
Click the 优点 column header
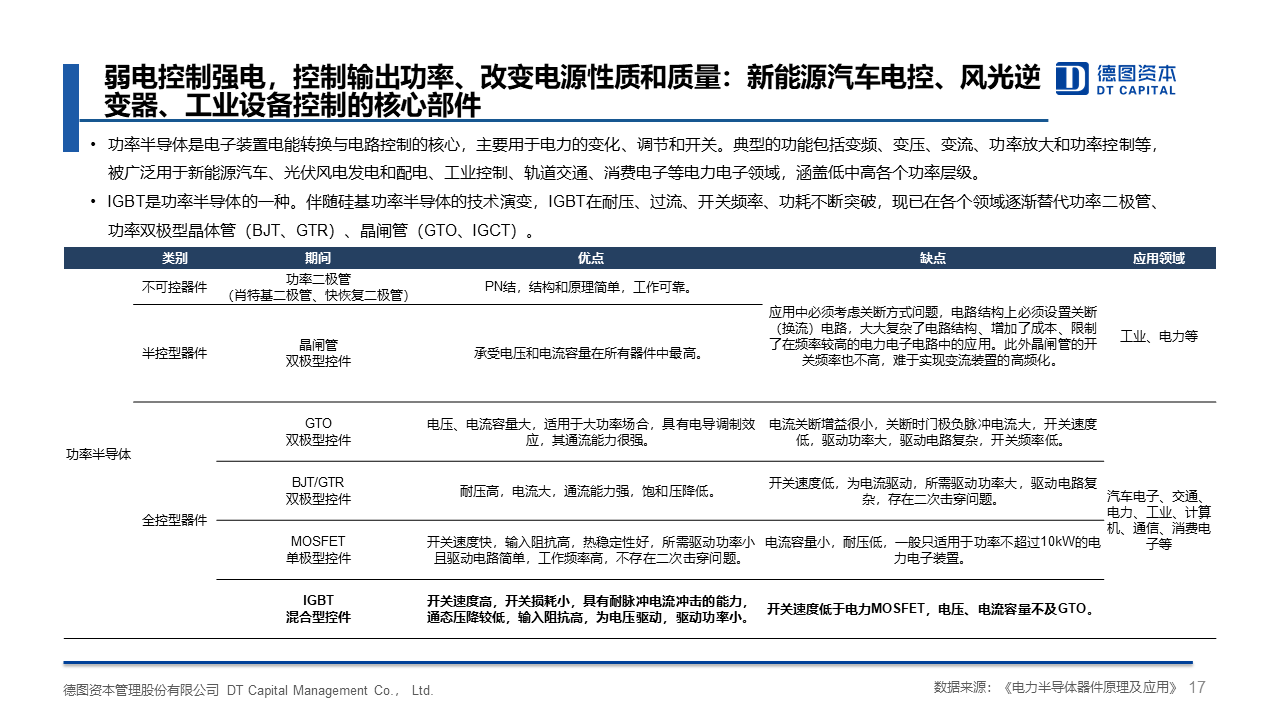pos(591,258)
